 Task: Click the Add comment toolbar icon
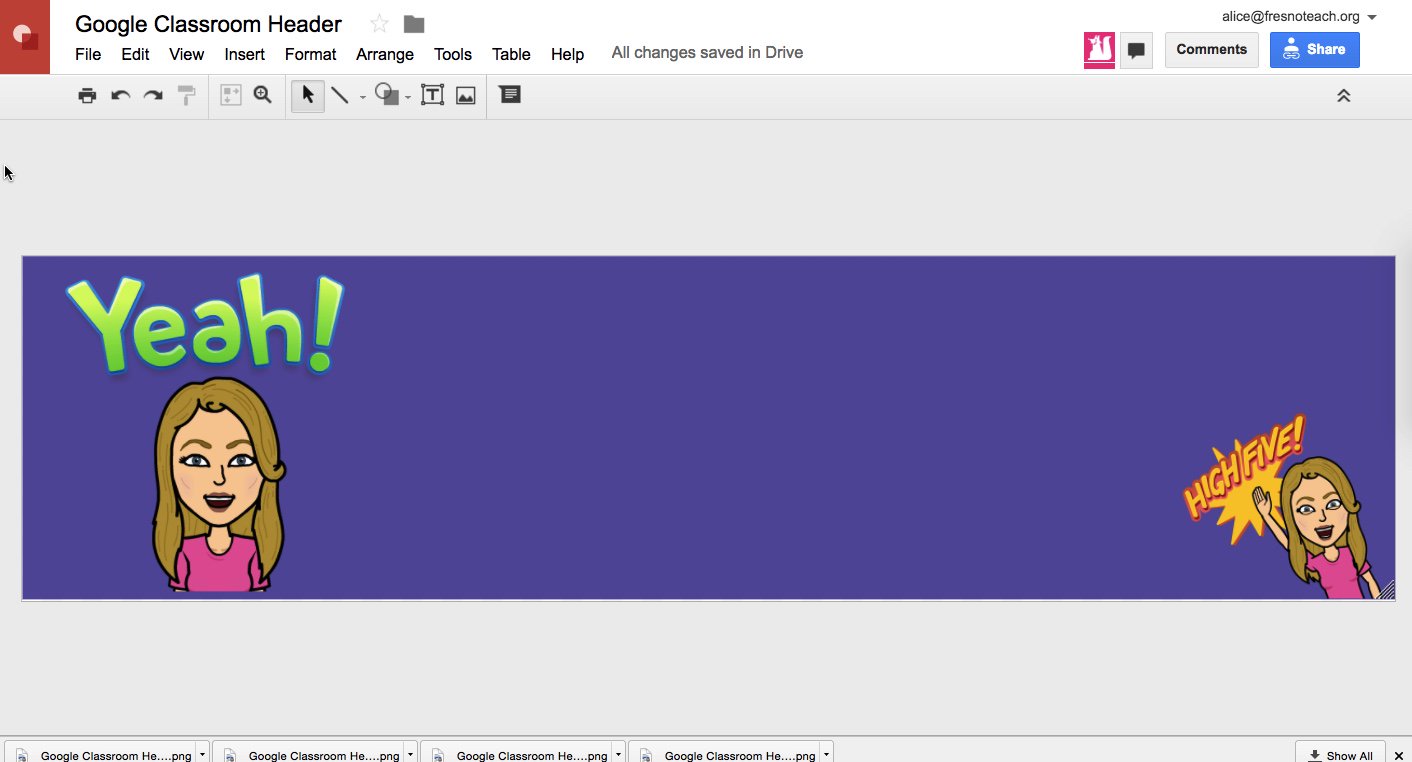pos(510,95)
